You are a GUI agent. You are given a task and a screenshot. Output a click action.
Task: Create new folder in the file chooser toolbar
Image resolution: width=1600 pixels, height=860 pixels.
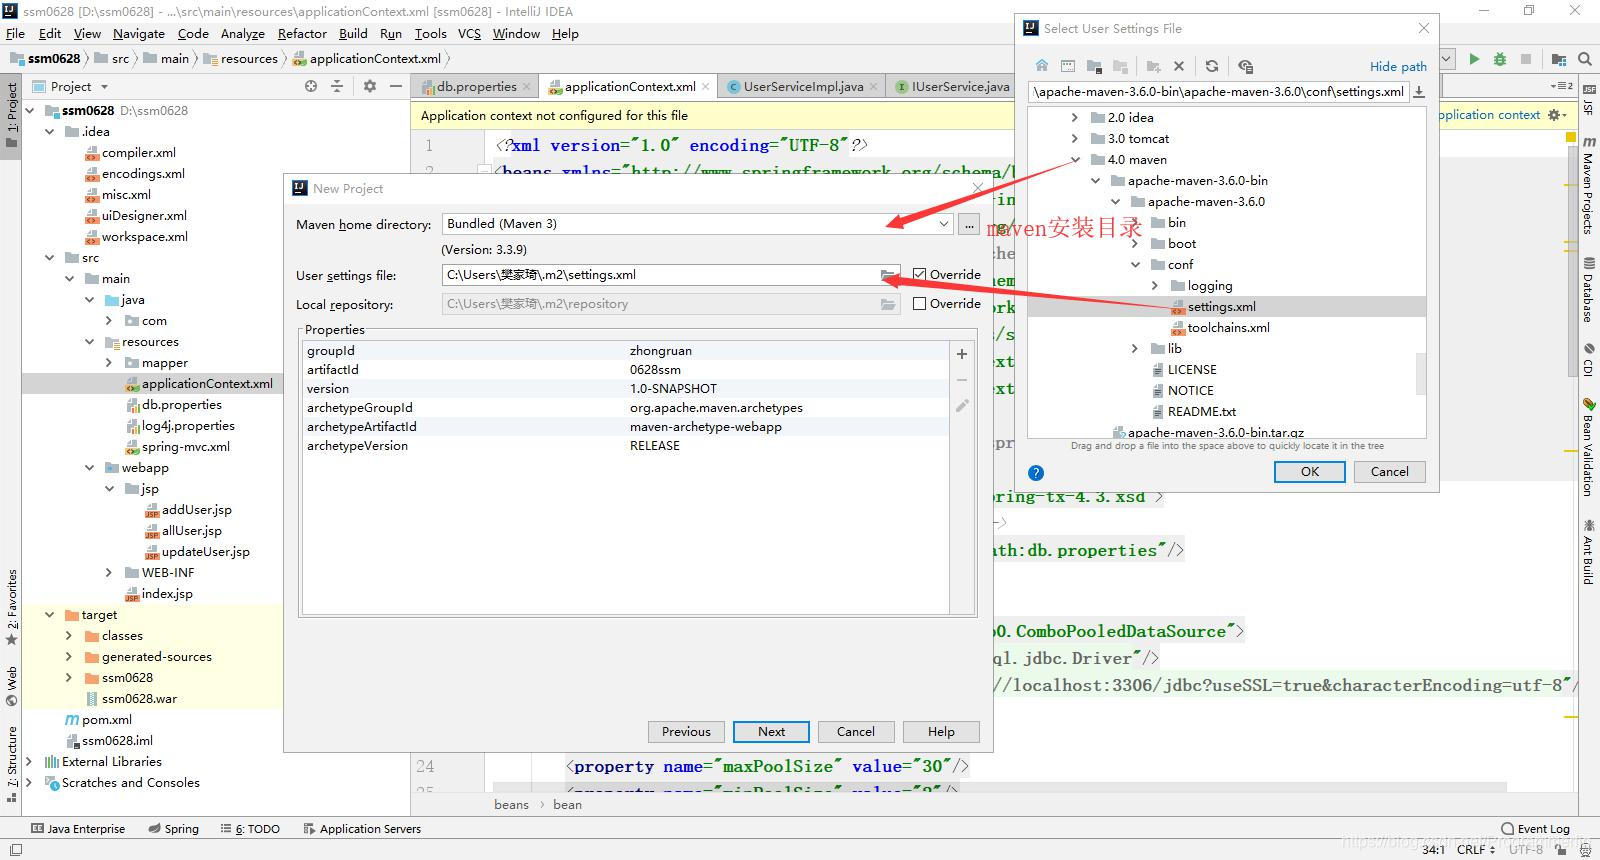tap(1153, 66)
